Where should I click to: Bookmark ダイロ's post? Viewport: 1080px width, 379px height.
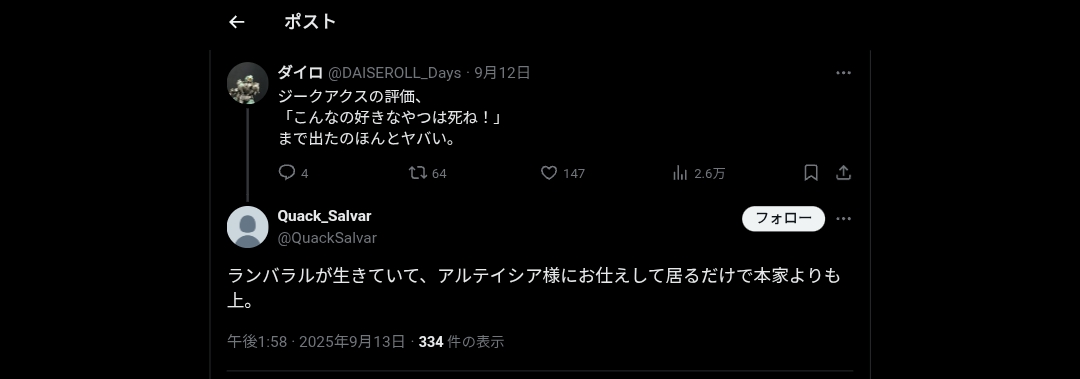pos(811,172)
